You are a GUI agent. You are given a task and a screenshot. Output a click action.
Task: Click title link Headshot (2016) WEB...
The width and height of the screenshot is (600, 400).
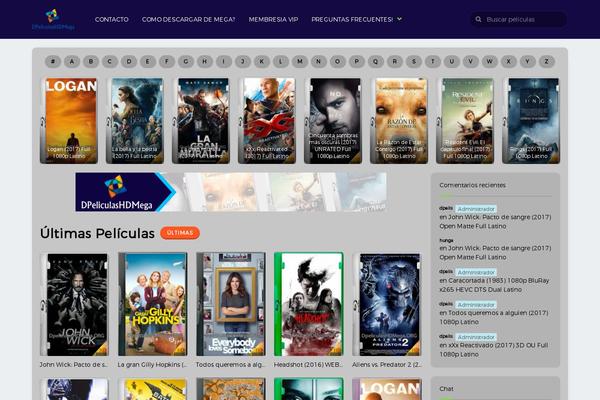(x=308, y=365)
